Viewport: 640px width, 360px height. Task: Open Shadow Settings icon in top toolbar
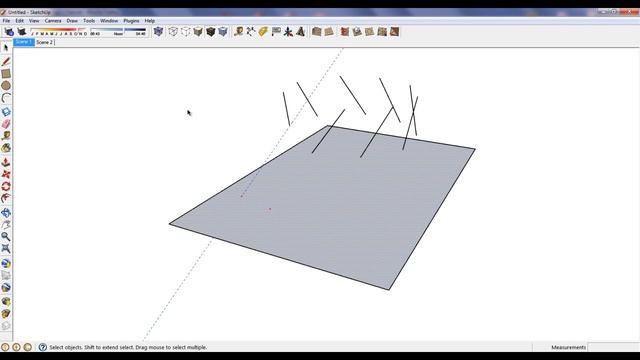(x=9, y=31)
